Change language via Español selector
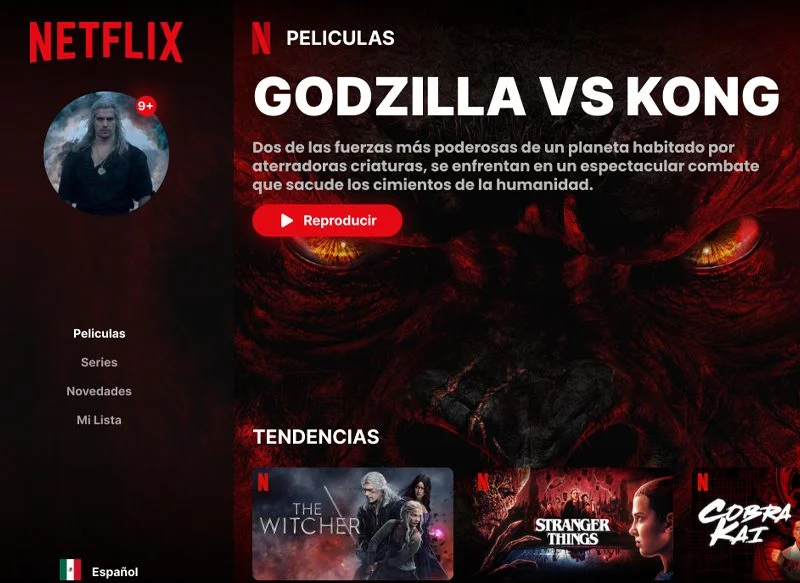 coord(115,572)
